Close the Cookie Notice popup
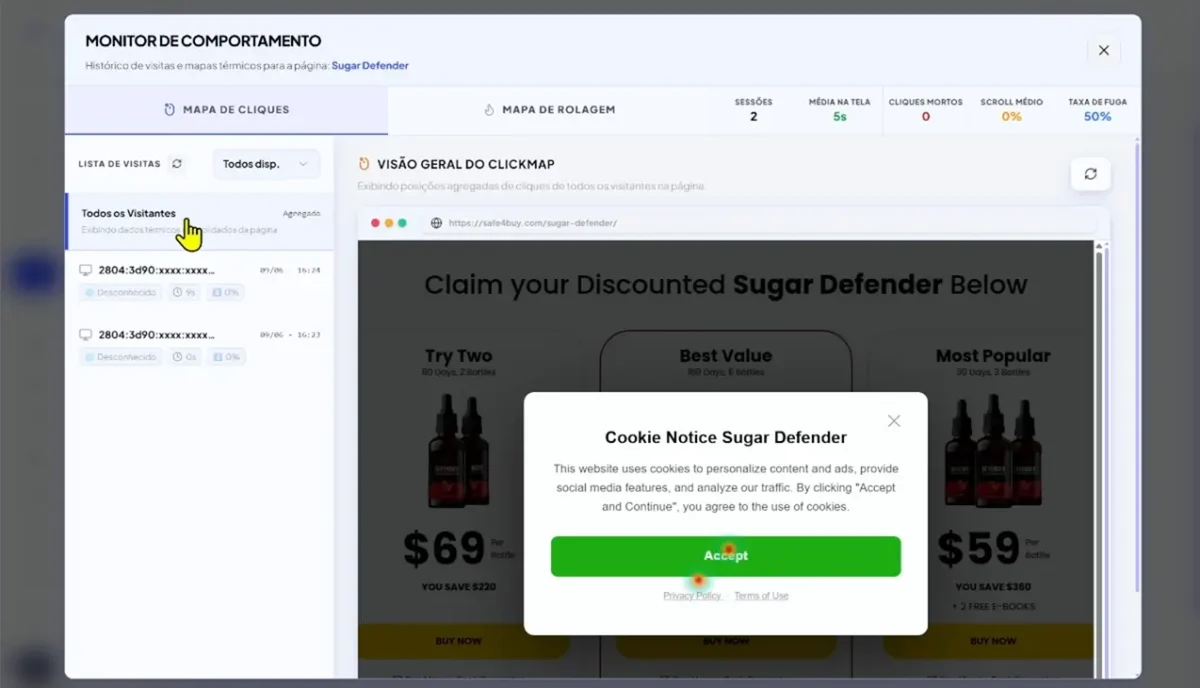 point(894,421)
